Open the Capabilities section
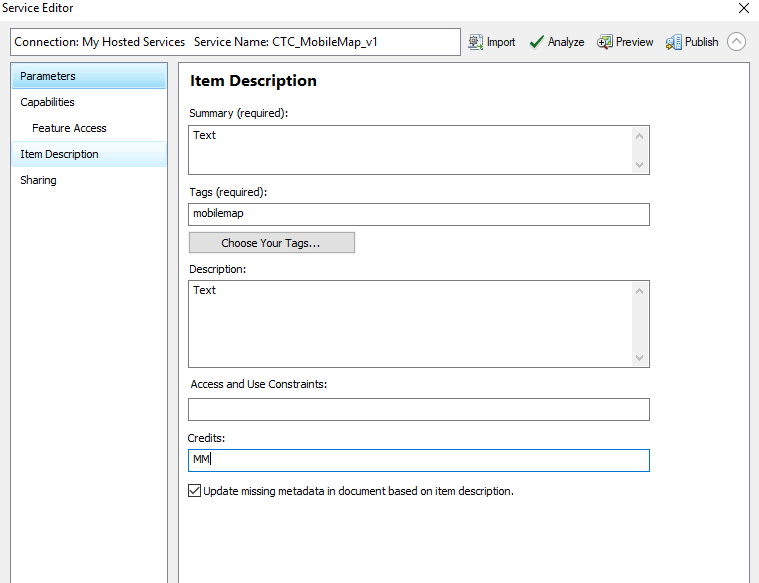 click(47, 102)
